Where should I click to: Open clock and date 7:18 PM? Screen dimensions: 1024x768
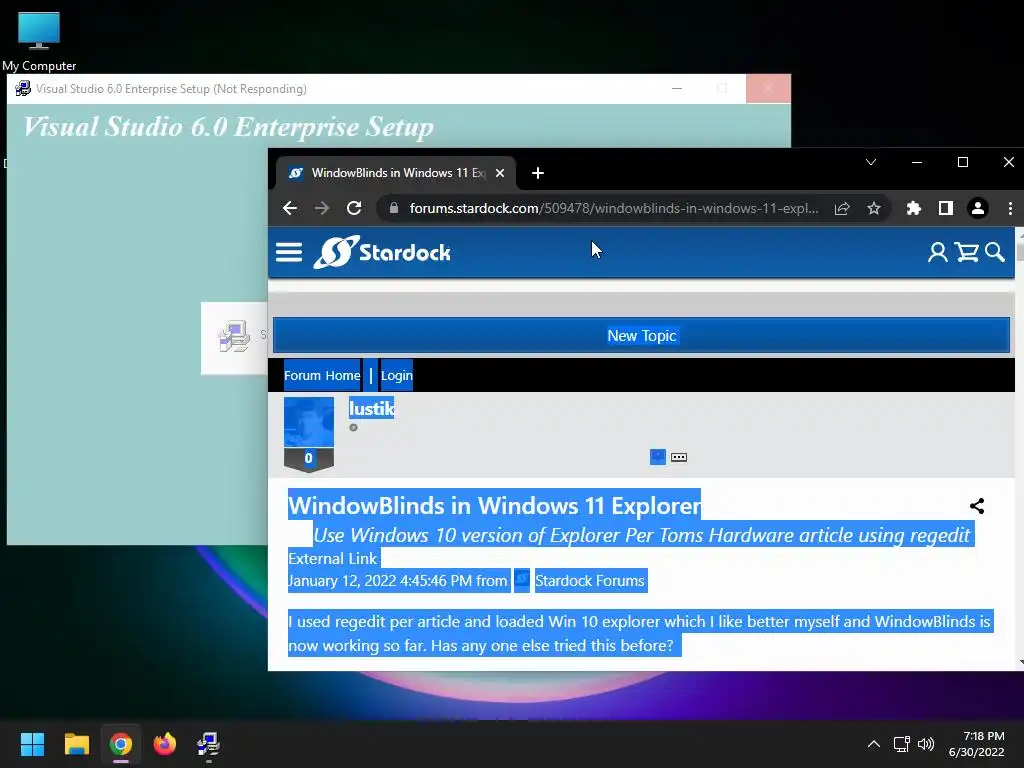[x=976, y=744]
